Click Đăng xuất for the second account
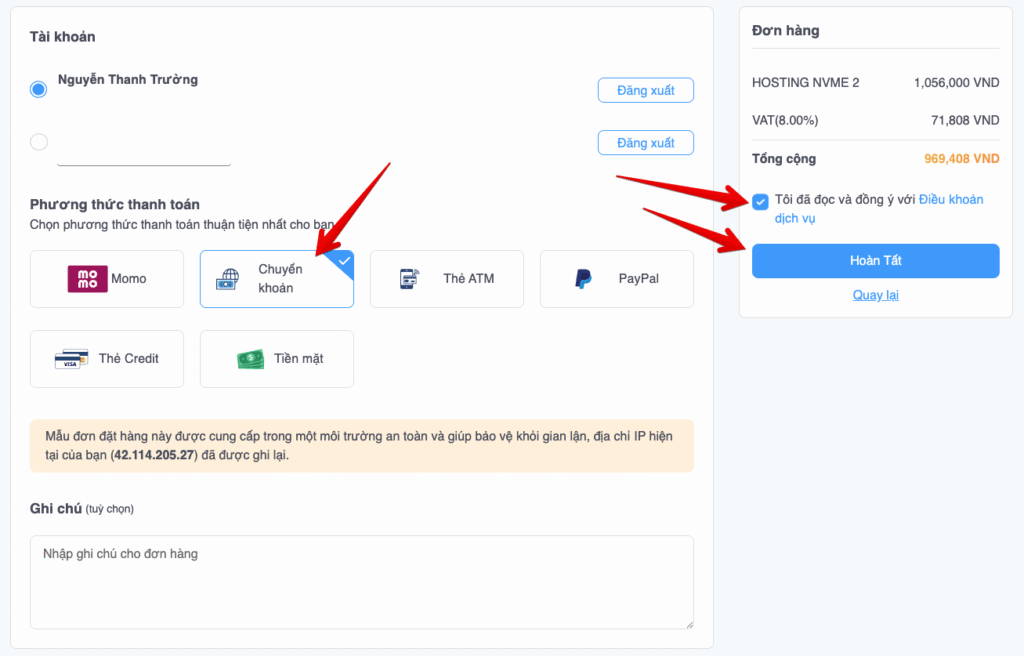 (645, 143)
